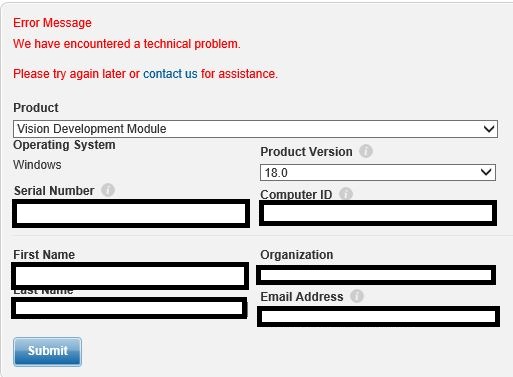The height and width of the screenshot is (377, 513).
Task: Click the chevron arrow of the Product dropdown
Action: tap(489, 129)
